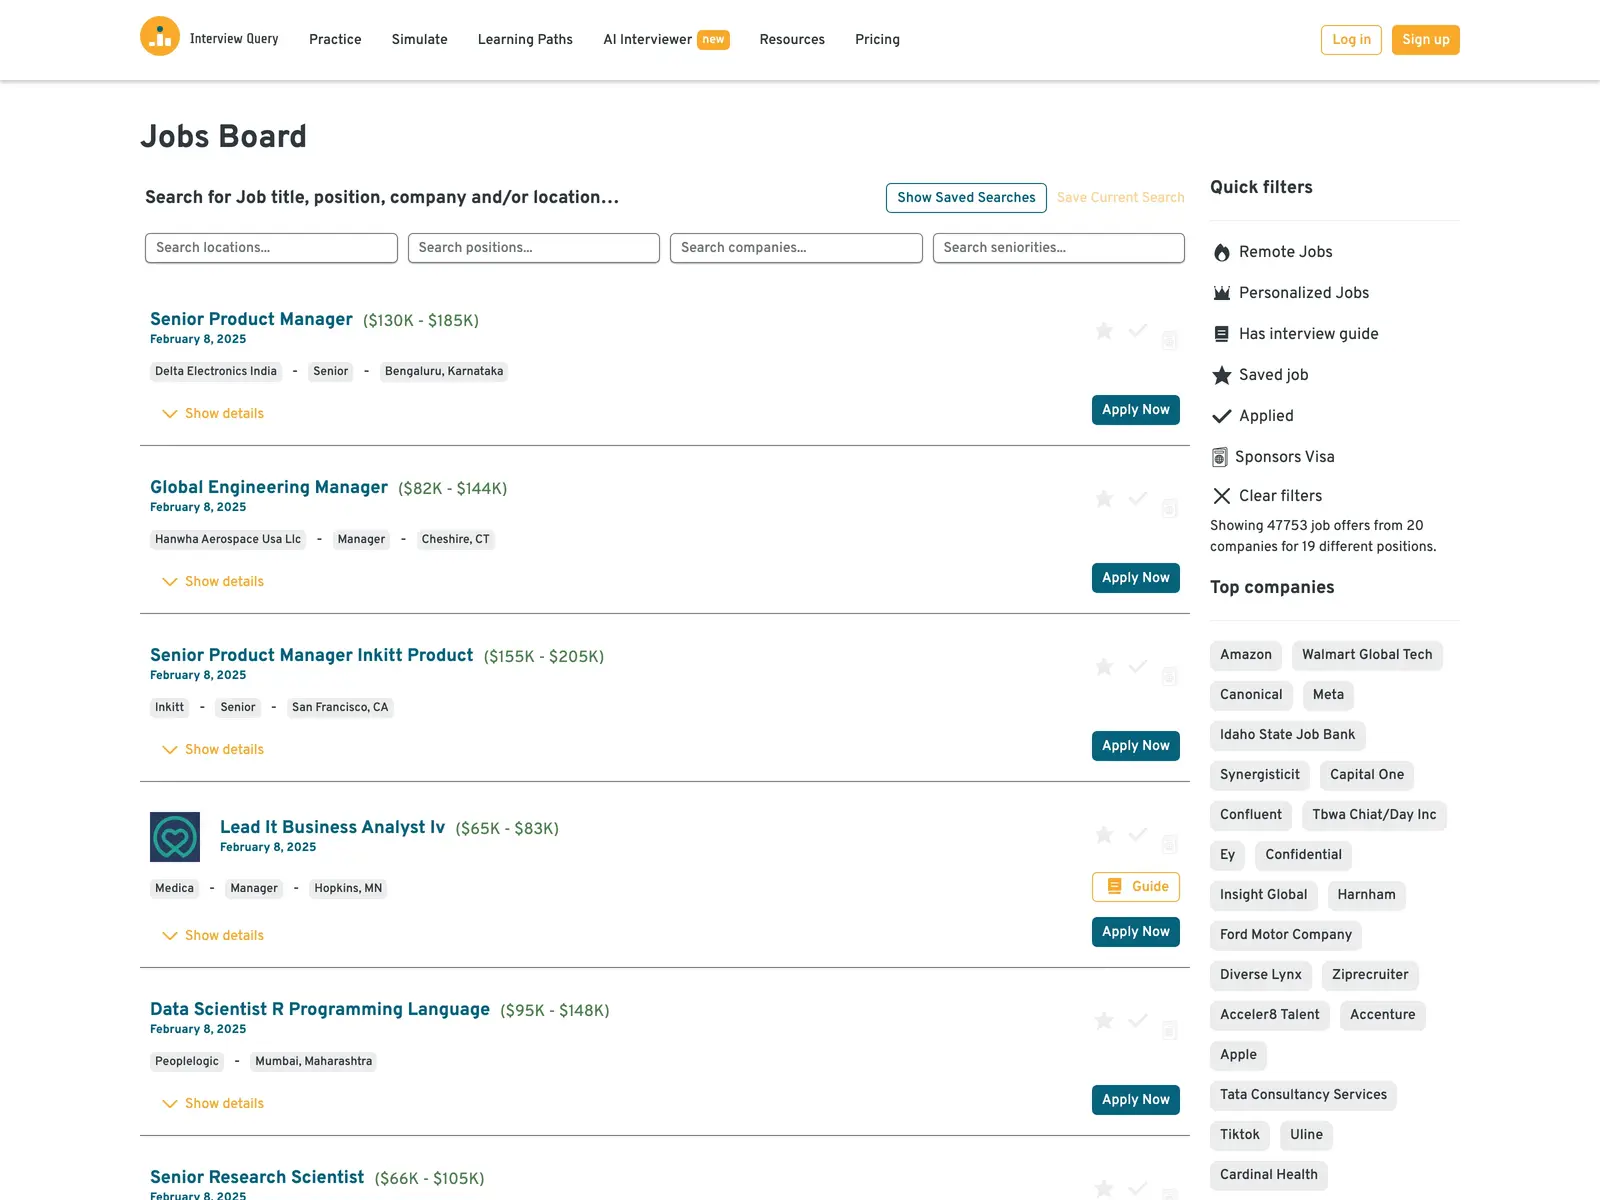
Task: Click the Log in button
Action: [1351, 40]
